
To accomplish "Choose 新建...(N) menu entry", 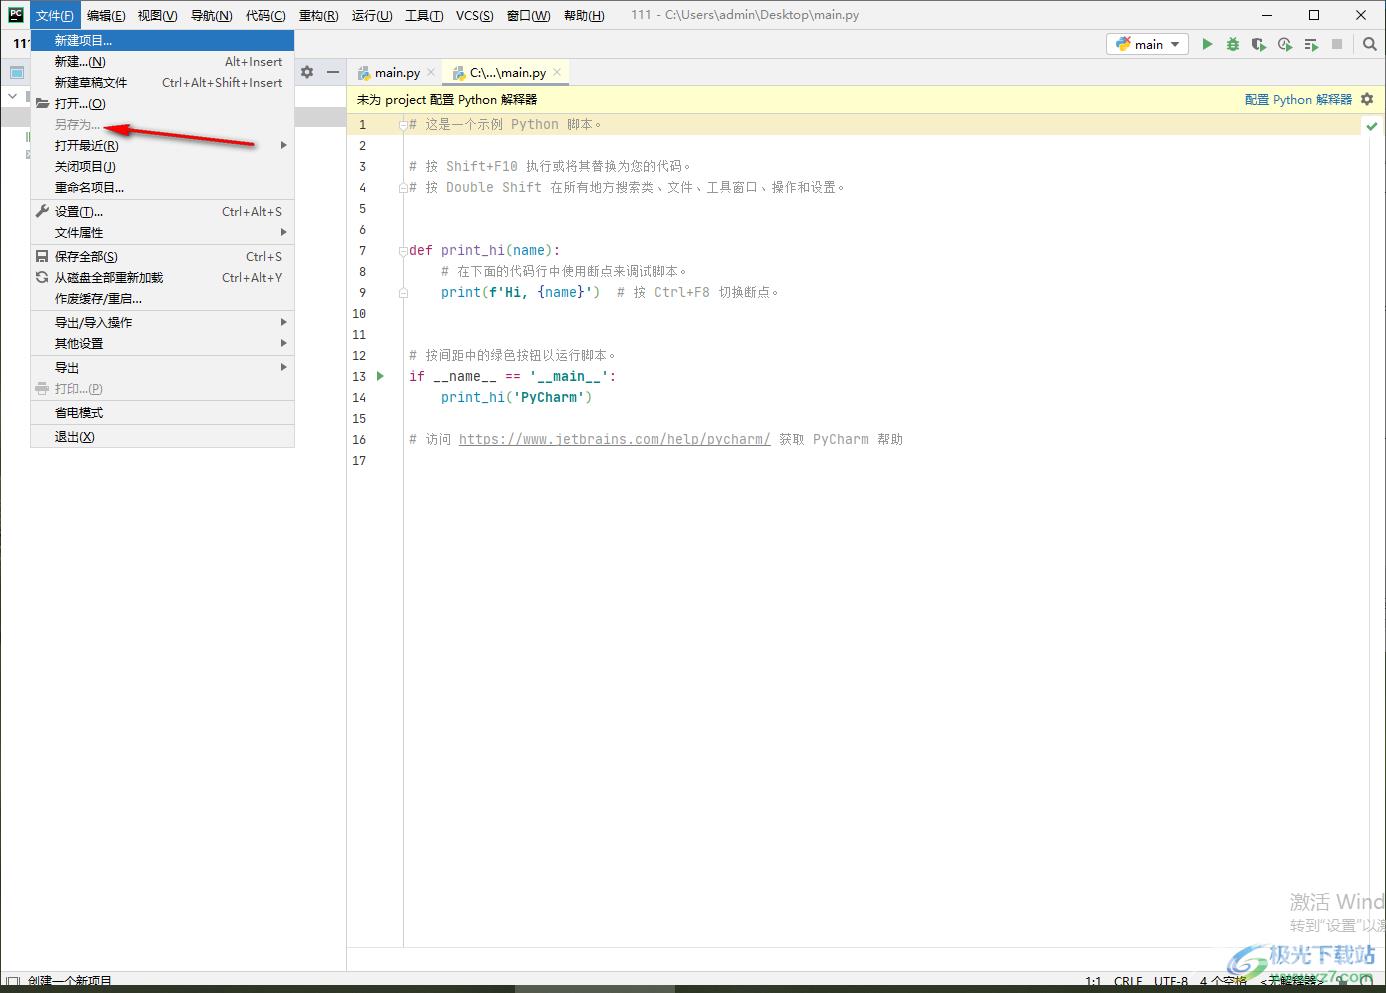I will point(162,61).
